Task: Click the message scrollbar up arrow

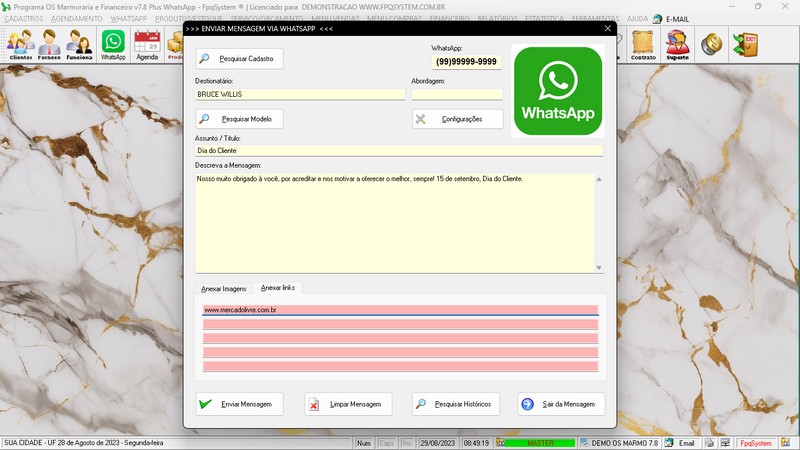Action: [x=599, y=179]
